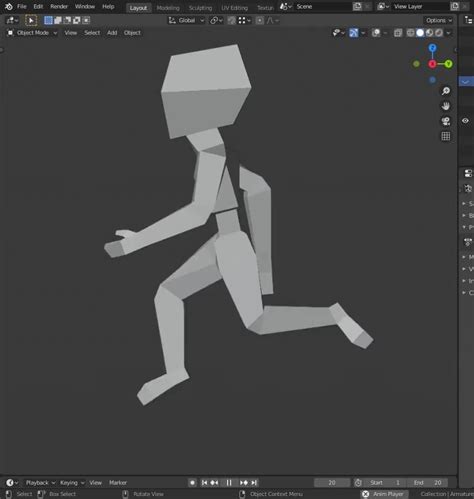Toggle the eye visibility icon in outliner
The width and height of the screenshot is (474, 499).
[465, 121]
